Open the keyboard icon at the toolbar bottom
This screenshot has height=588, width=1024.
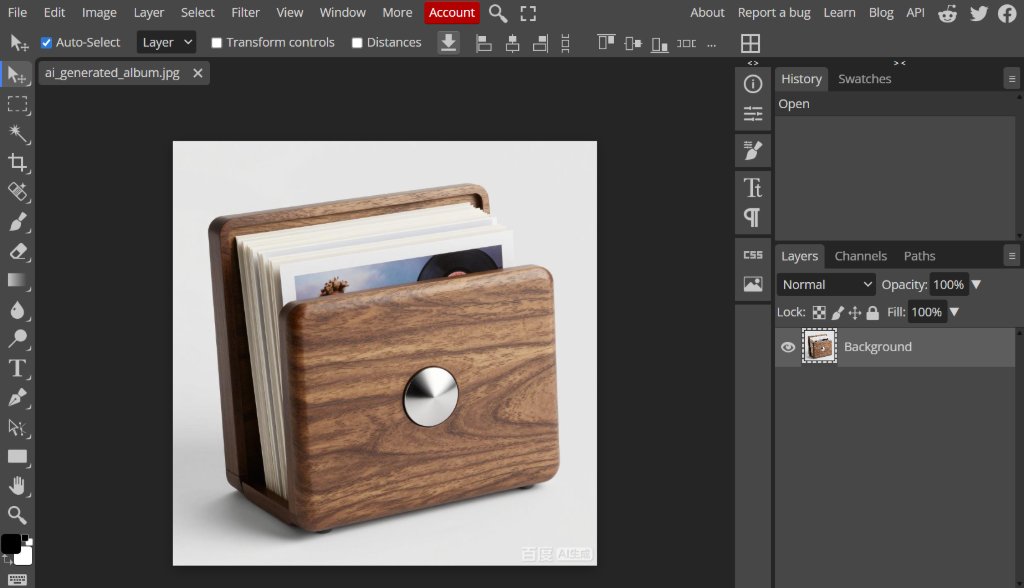[x=17, y=580]
